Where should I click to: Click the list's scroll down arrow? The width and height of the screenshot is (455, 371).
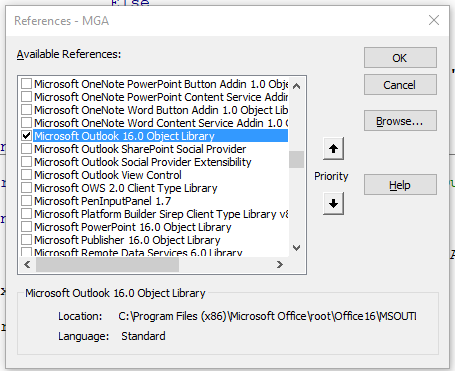click(296, 248)
